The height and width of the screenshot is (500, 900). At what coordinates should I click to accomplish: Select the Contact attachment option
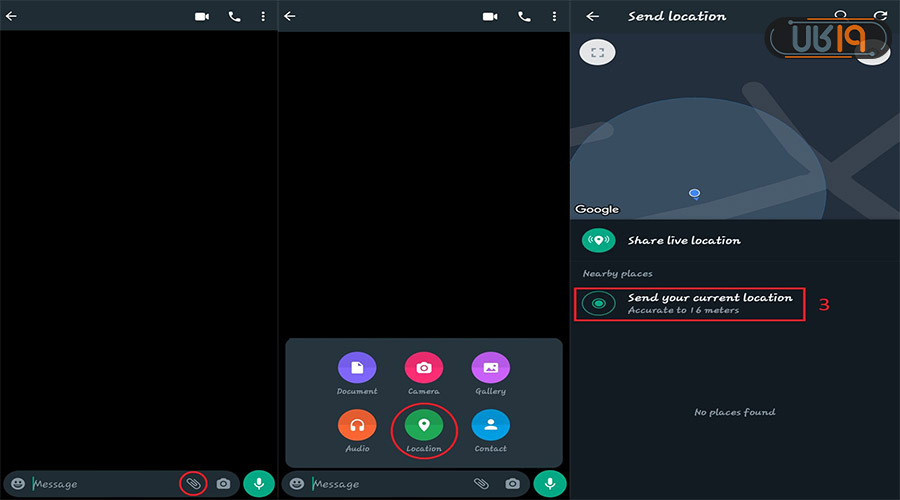tap(490, 425)
